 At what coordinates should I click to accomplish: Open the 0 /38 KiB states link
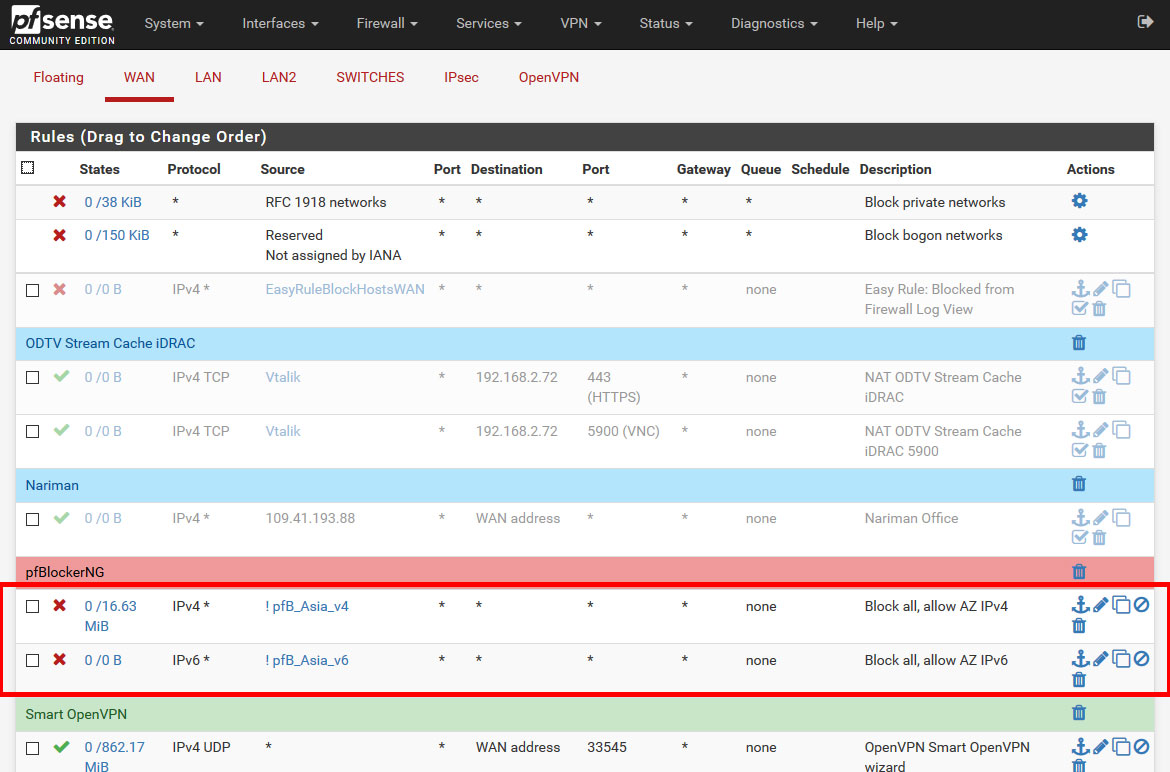click(113, 202)
